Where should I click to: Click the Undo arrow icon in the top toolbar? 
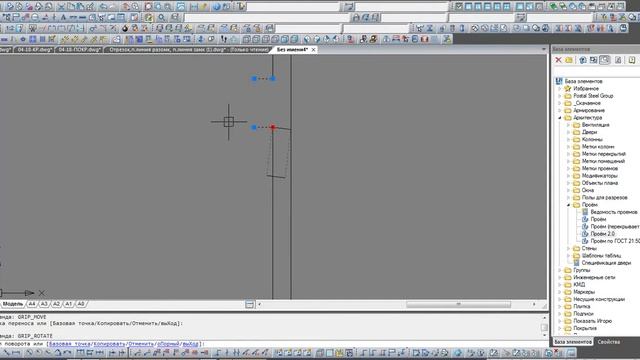click(104, 7)
